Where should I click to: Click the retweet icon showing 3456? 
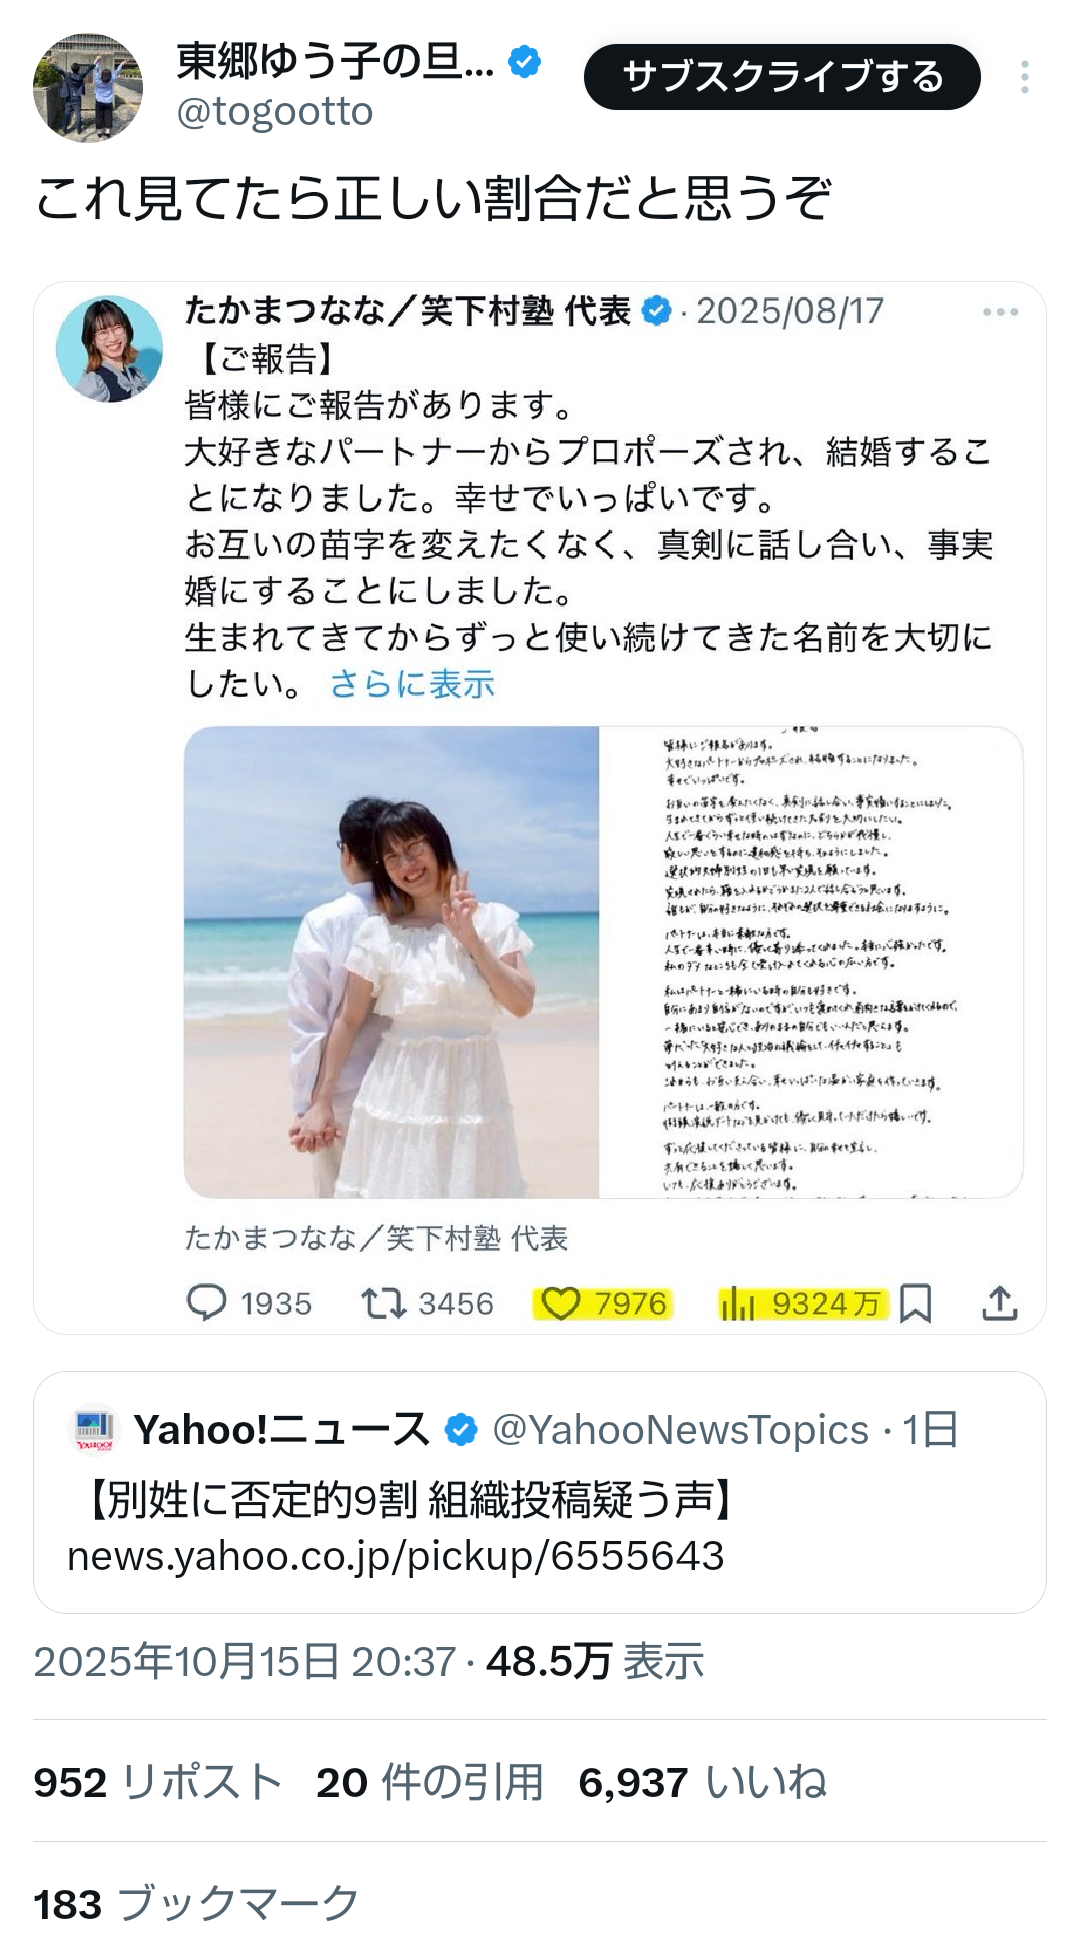(x=382, y=1303)
